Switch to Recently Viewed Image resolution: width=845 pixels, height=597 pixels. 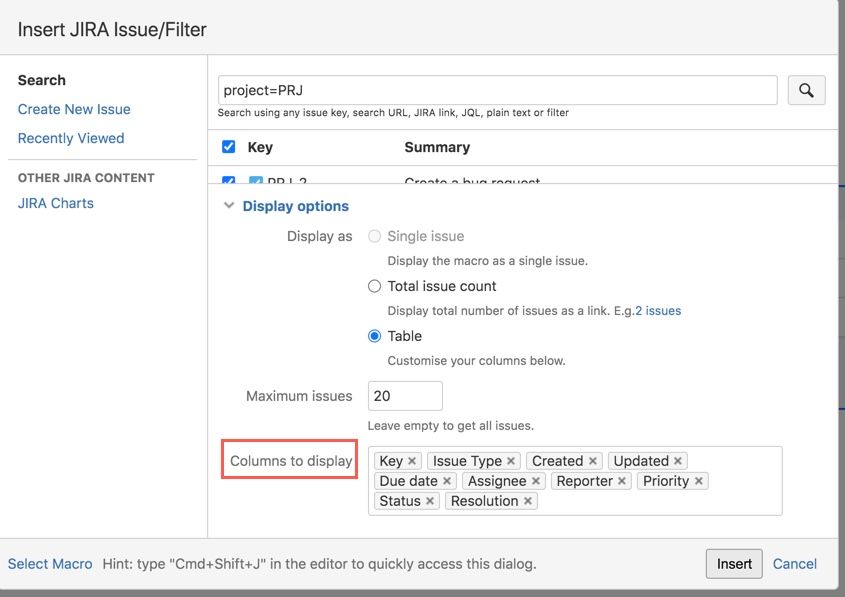click(71, 138)
